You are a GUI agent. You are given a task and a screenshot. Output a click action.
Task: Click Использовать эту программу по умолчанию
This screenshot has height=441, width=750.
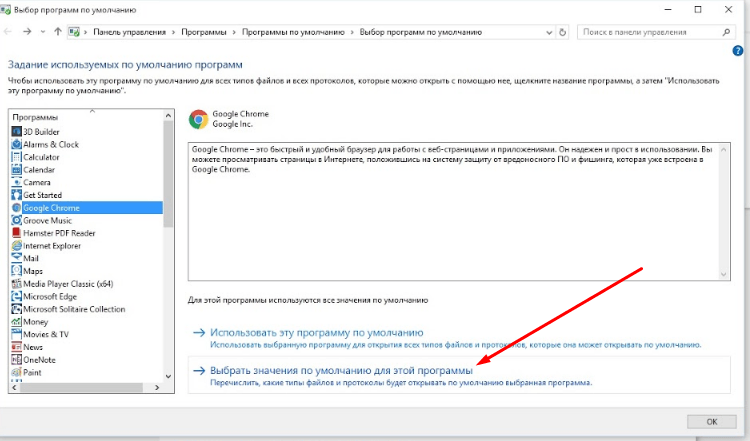pos(317,332)
